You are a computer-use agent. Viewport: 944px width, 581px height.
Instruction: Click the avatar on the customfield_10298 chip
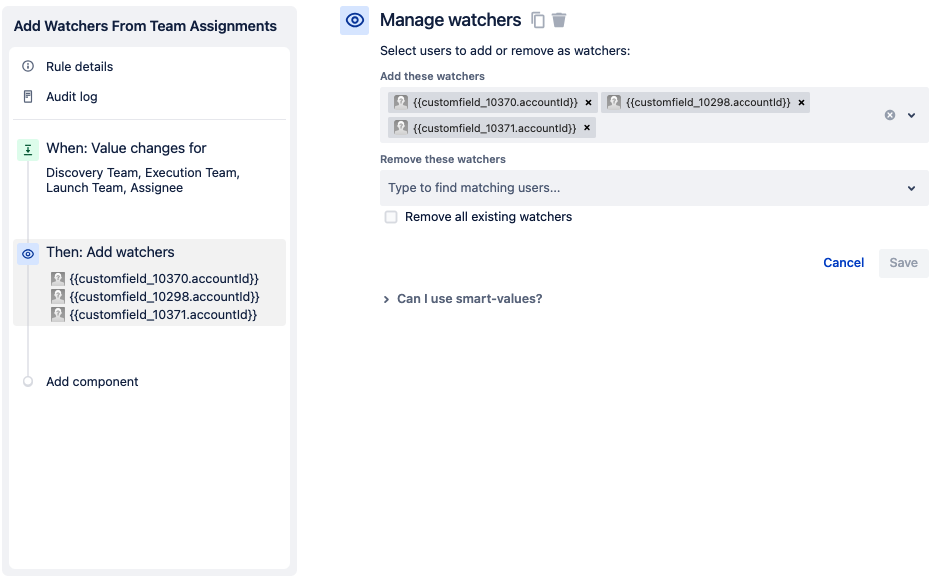coord(613,101)
